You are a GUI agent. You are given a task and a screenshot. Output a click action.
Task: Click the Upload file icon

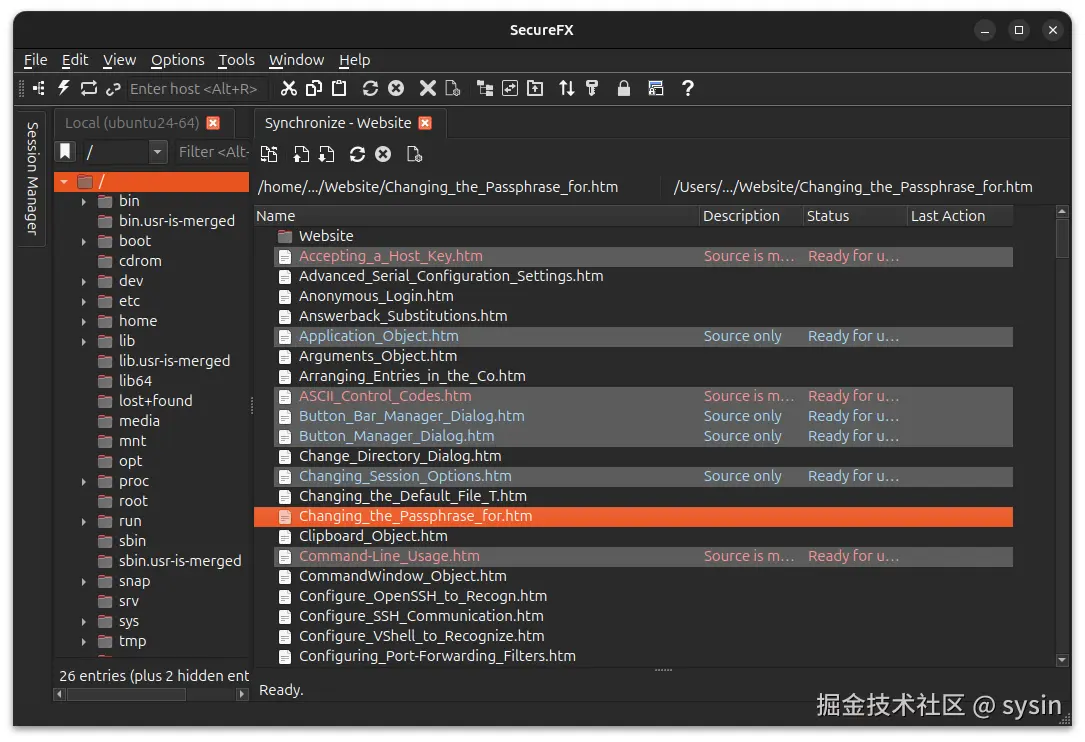tap(301, 154)
